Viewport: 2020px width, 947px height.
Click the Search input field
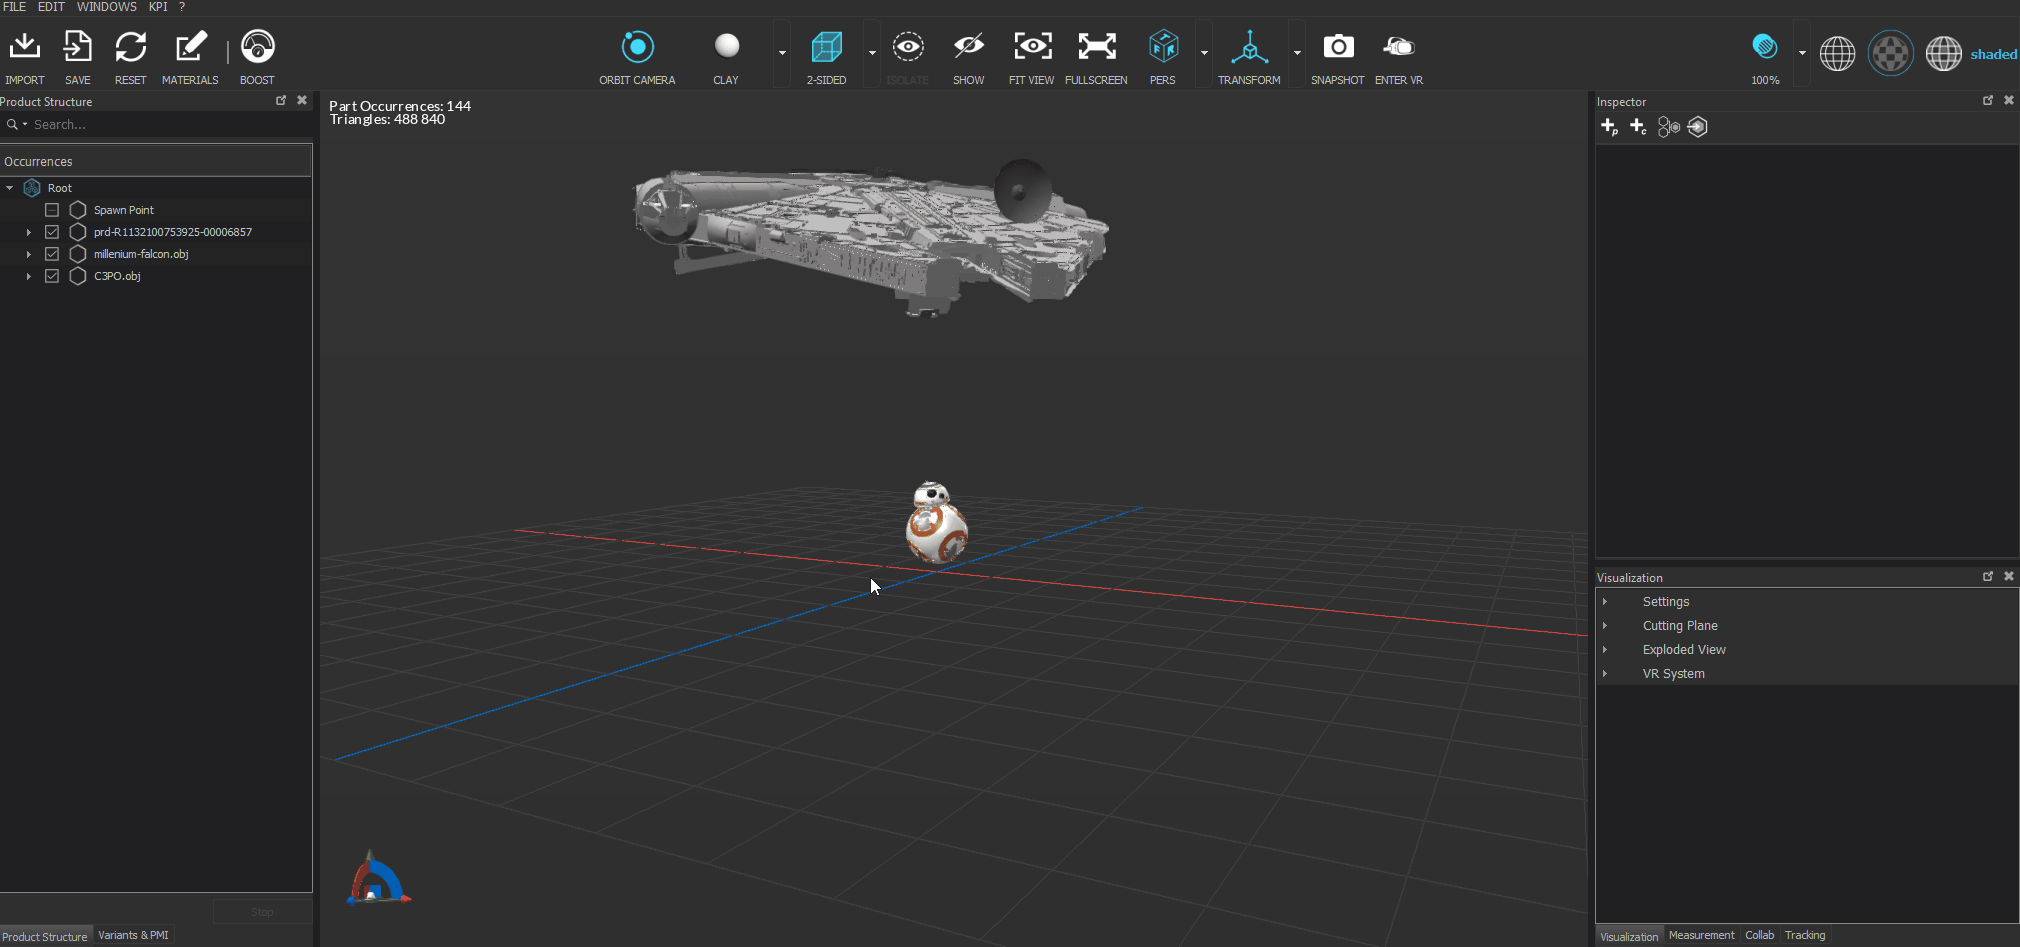point(170,125)
